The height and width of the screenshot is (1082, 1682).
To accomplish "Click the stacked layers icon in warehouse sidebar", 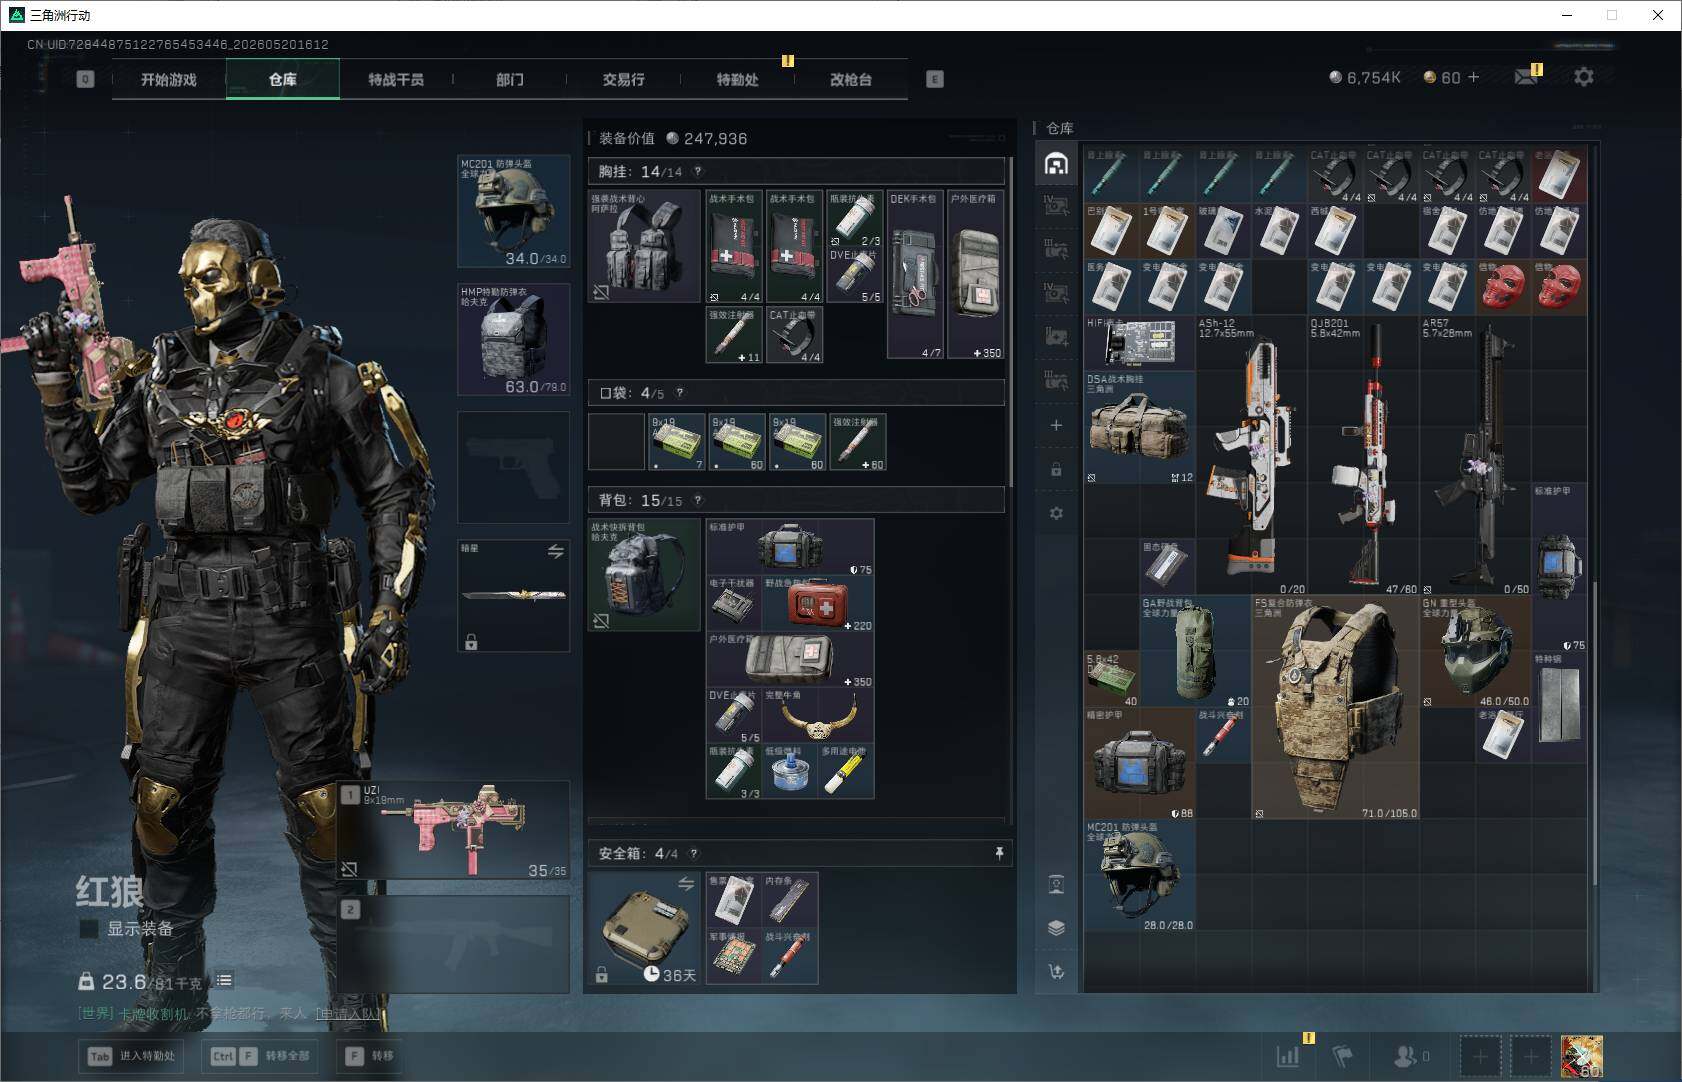I will (x=1056, y=927).
